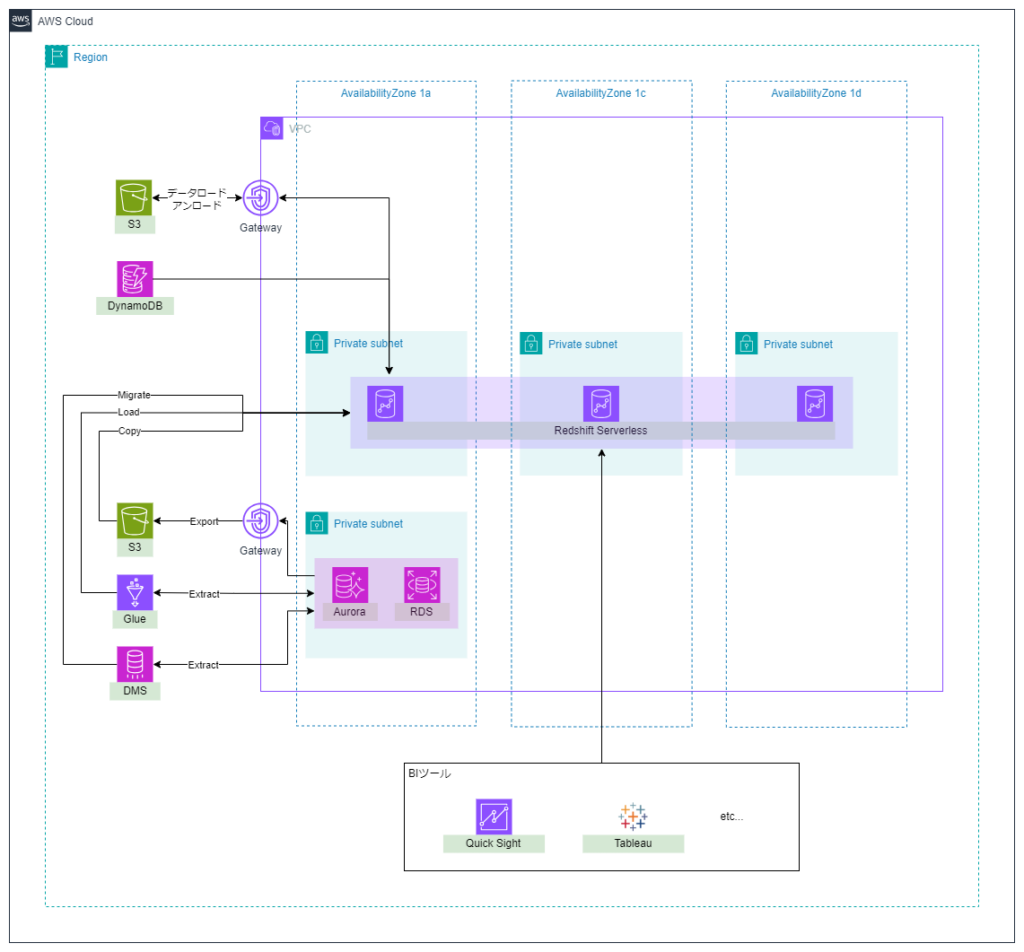
Task: Click the Redshift icon in AvailabilityZone 1a
Action: [x=385, y=404]
